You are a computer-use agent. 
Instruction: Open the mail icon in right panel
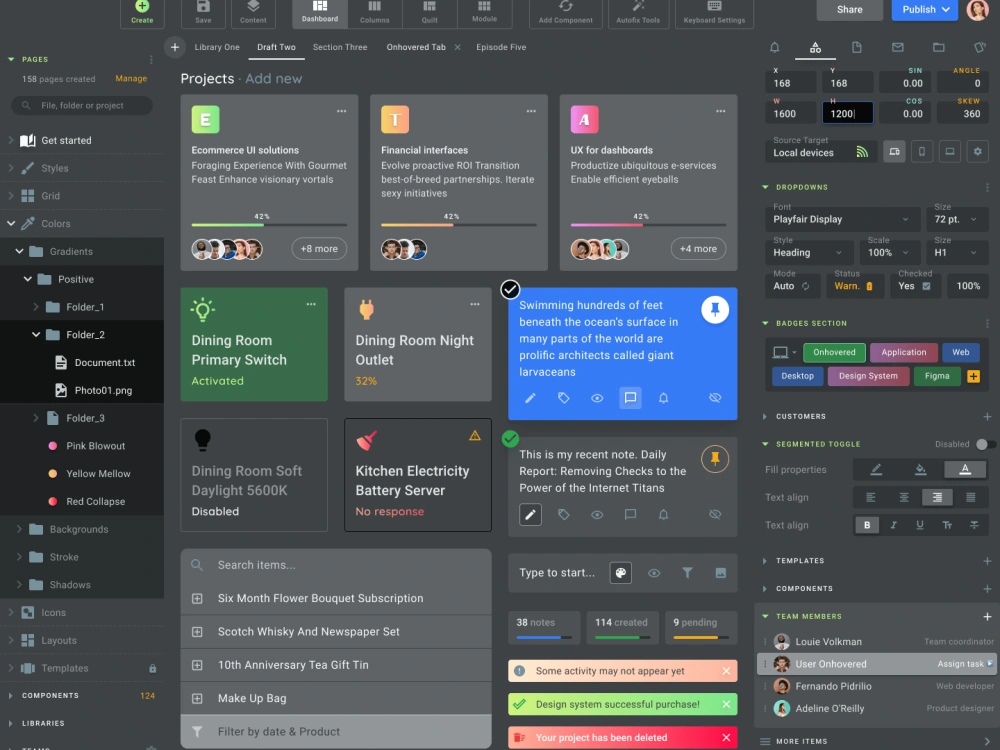click(898, 47)
